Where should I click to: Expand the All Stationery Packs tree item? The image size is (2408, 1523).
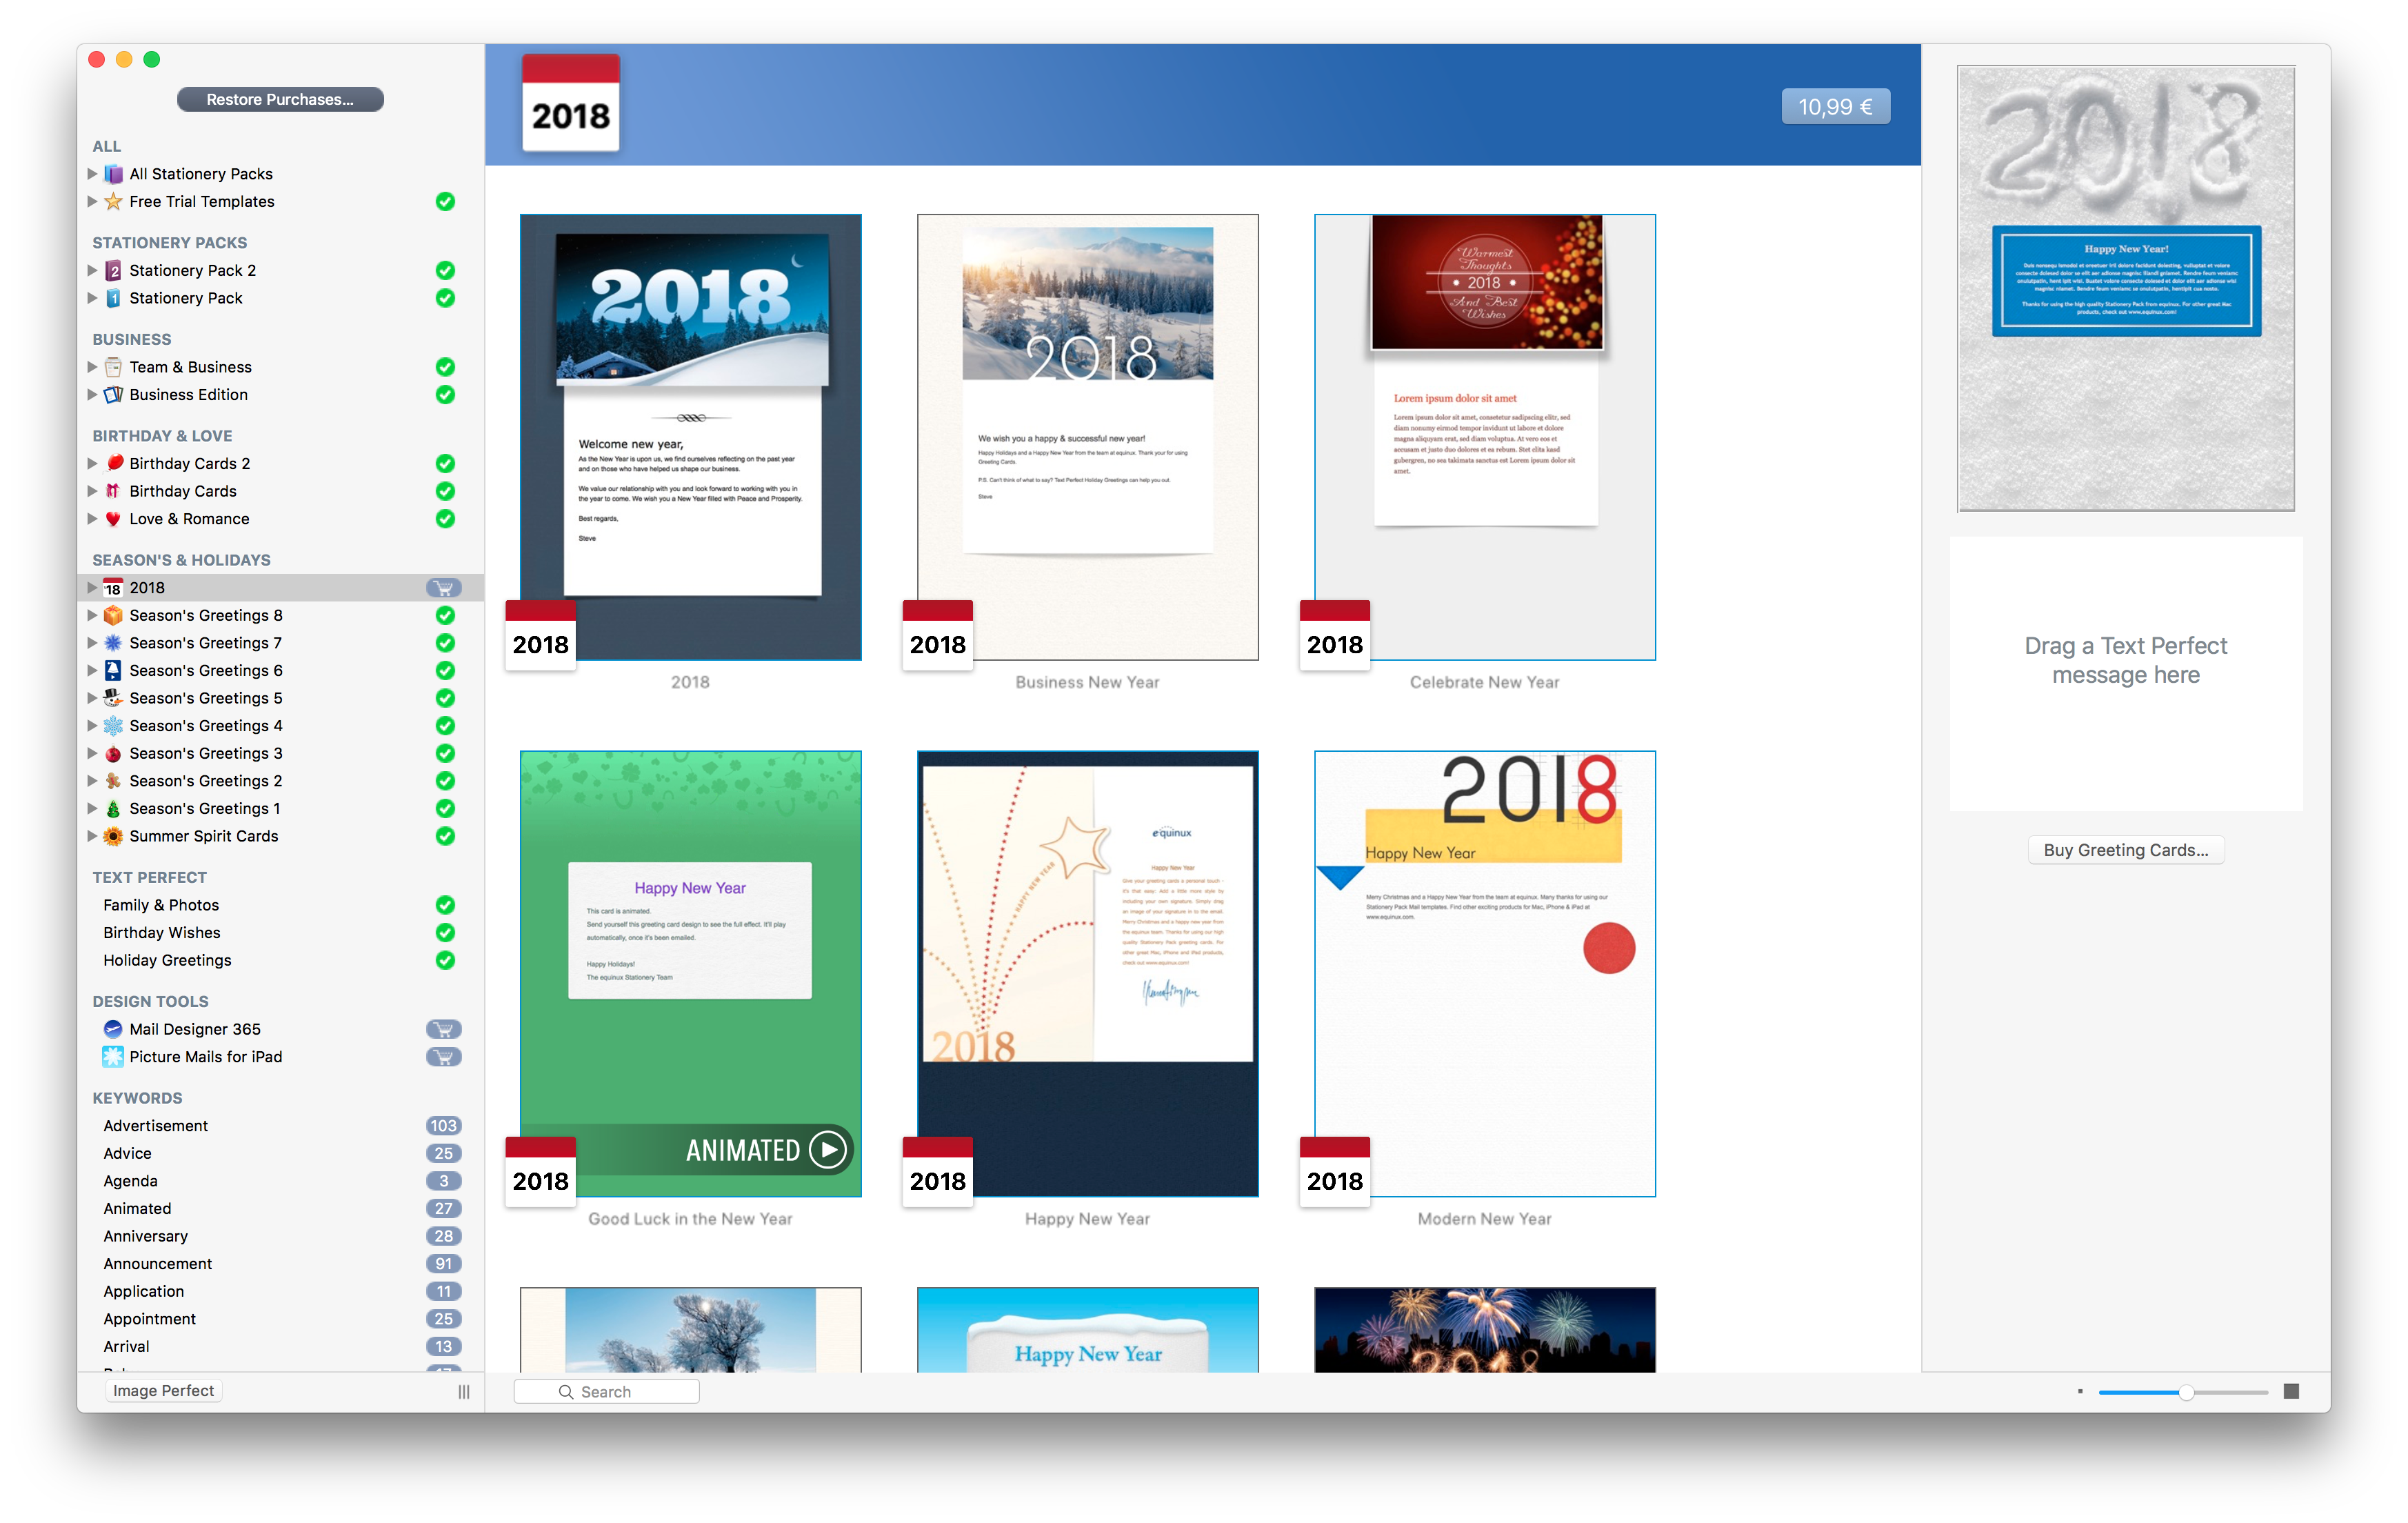(93, 174)
